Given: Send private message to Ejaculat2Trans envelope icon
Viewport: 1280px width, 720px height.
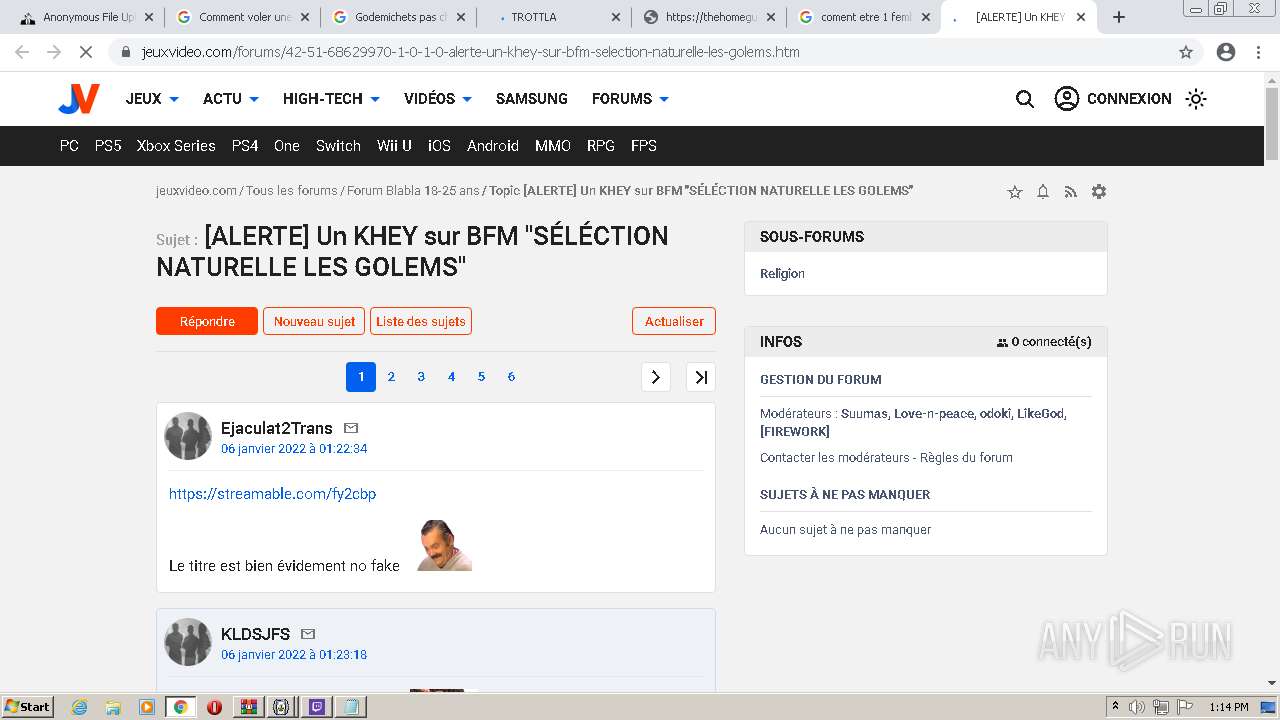Looking at the screenshot, I should pos(351,428).
